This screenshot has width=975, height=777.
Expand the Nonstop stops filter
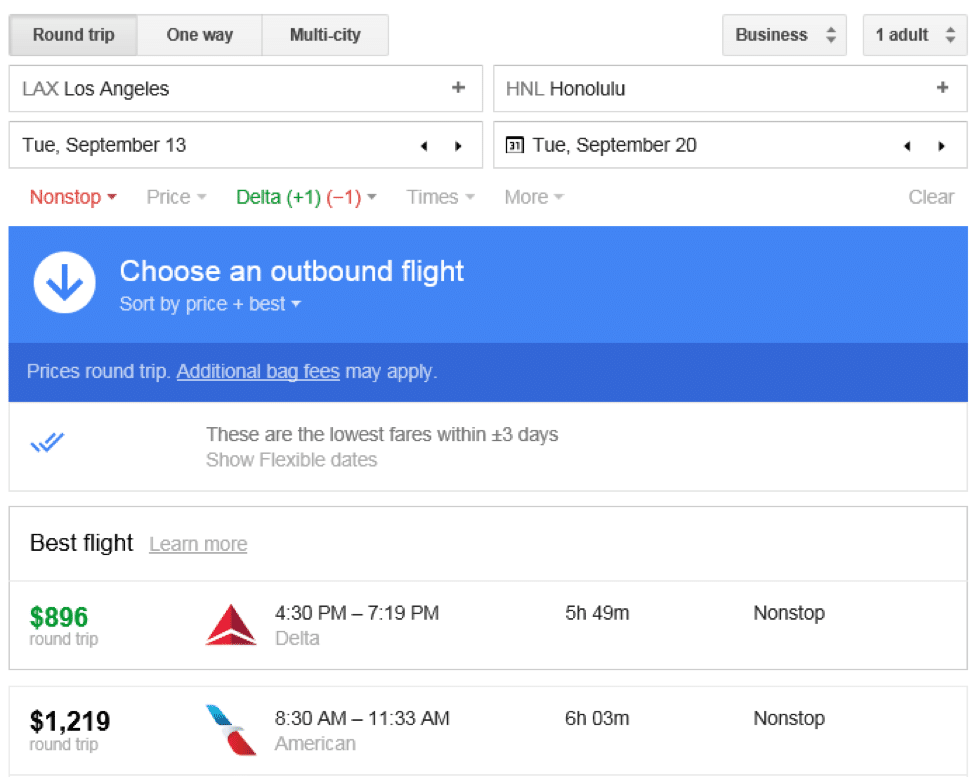point(73,197)
